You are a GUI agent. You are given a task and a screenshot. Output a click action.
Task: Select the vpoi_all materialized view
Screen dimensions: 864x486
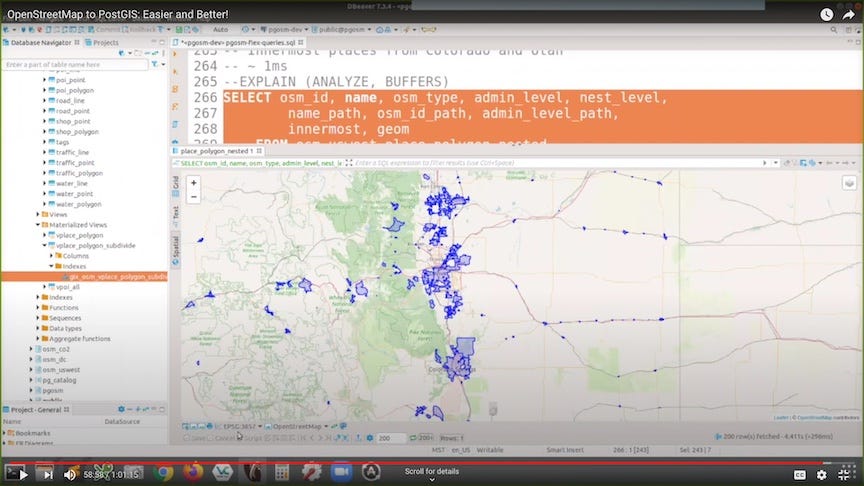pos(67,287)
